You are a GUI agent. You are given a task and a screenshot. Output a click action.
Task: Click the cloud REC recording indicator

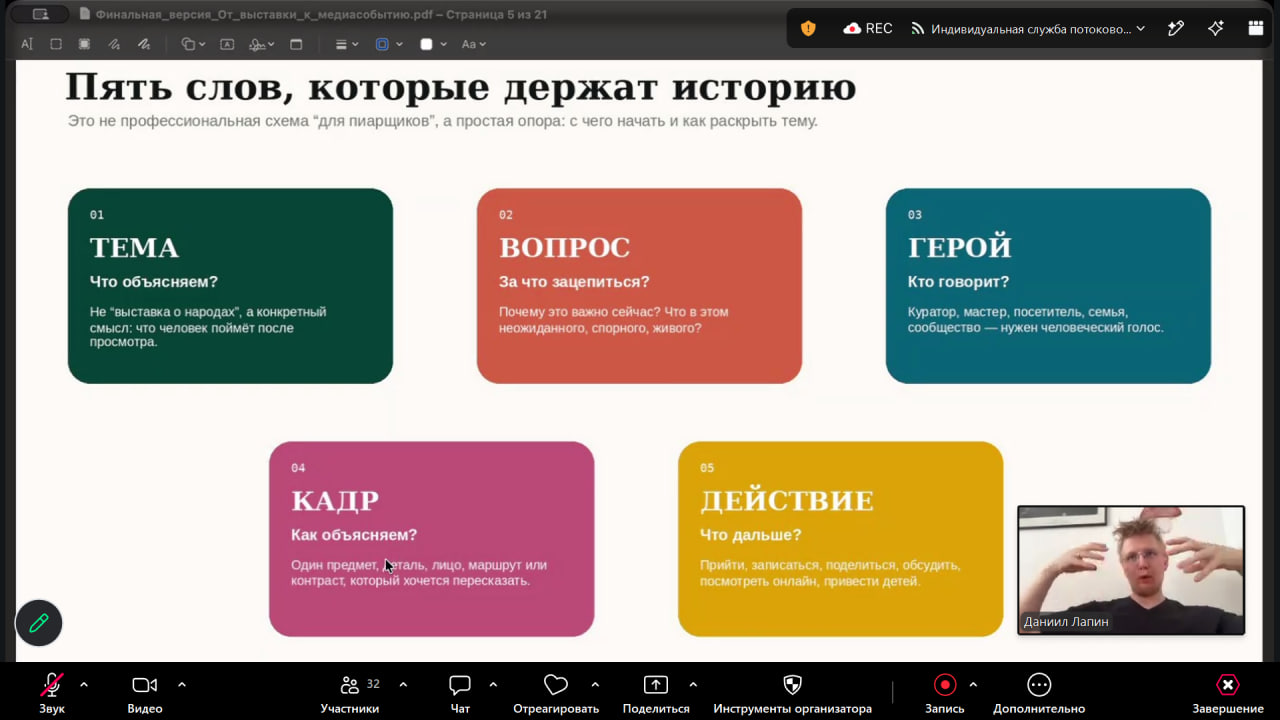point(868,28)
